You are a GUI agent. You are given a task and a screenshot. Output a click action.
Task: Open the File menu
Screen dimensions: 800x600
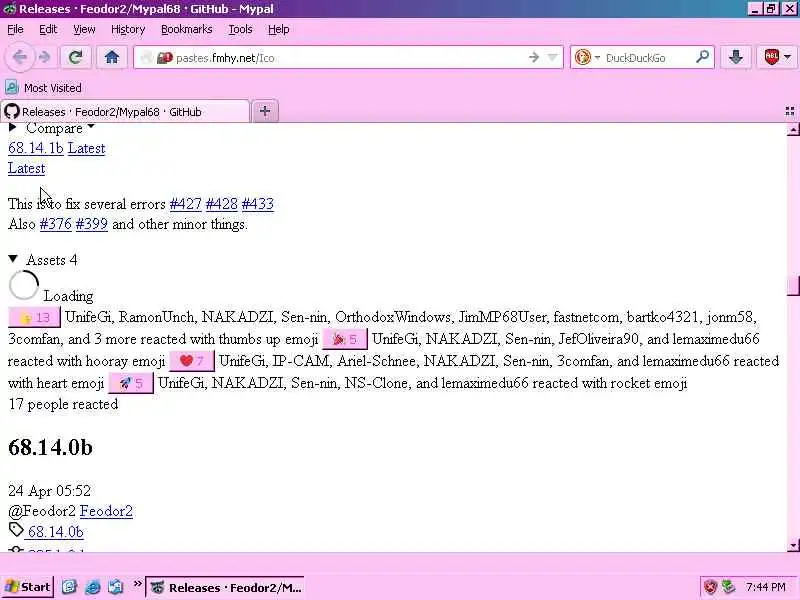coord(15,30)
